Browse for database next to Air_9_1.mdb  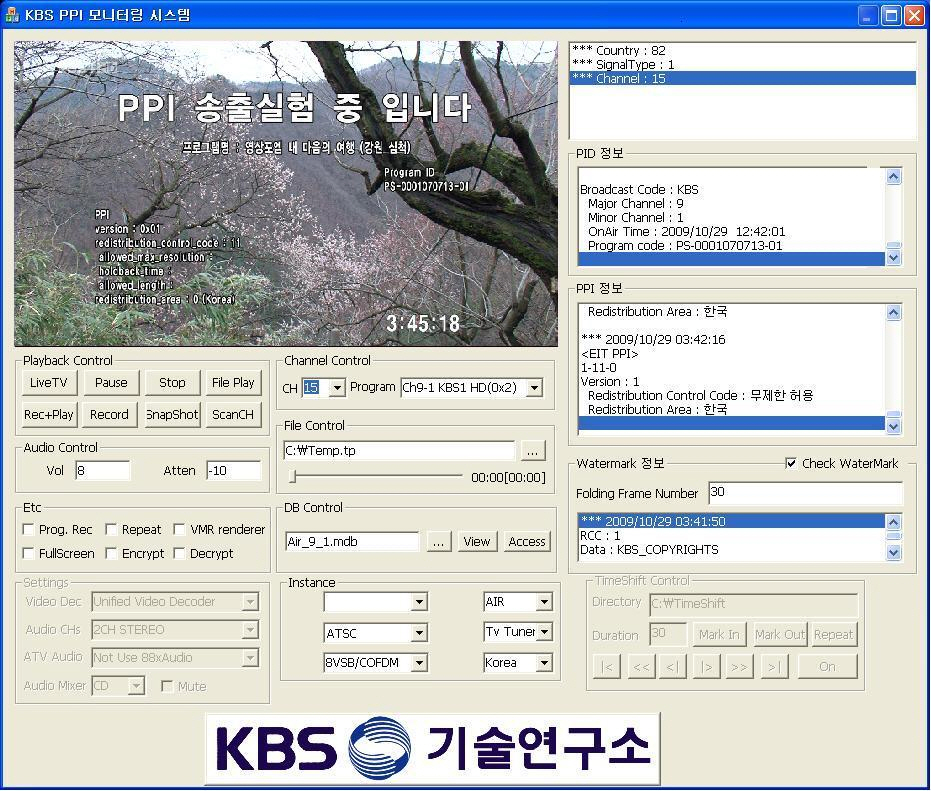438,542
